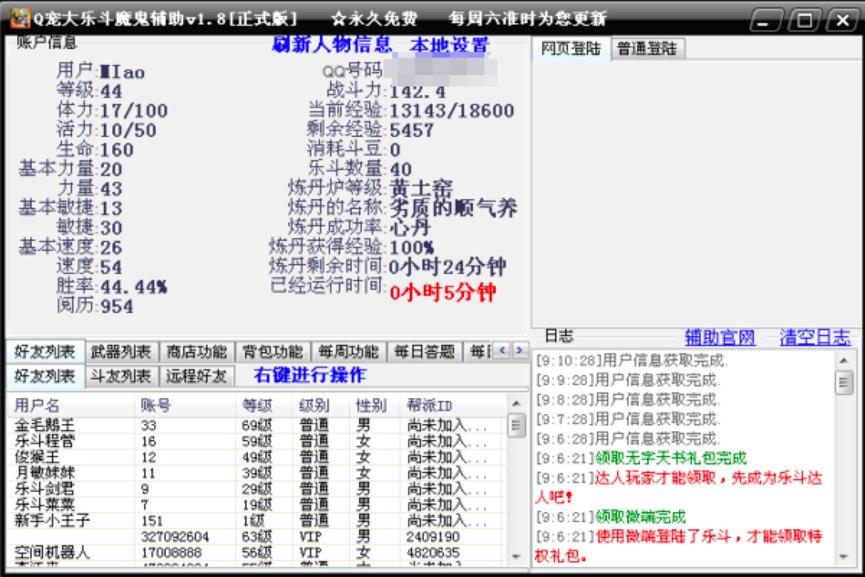
Task: Select friend row 新手小王子
Action: [x=257, y=521]
